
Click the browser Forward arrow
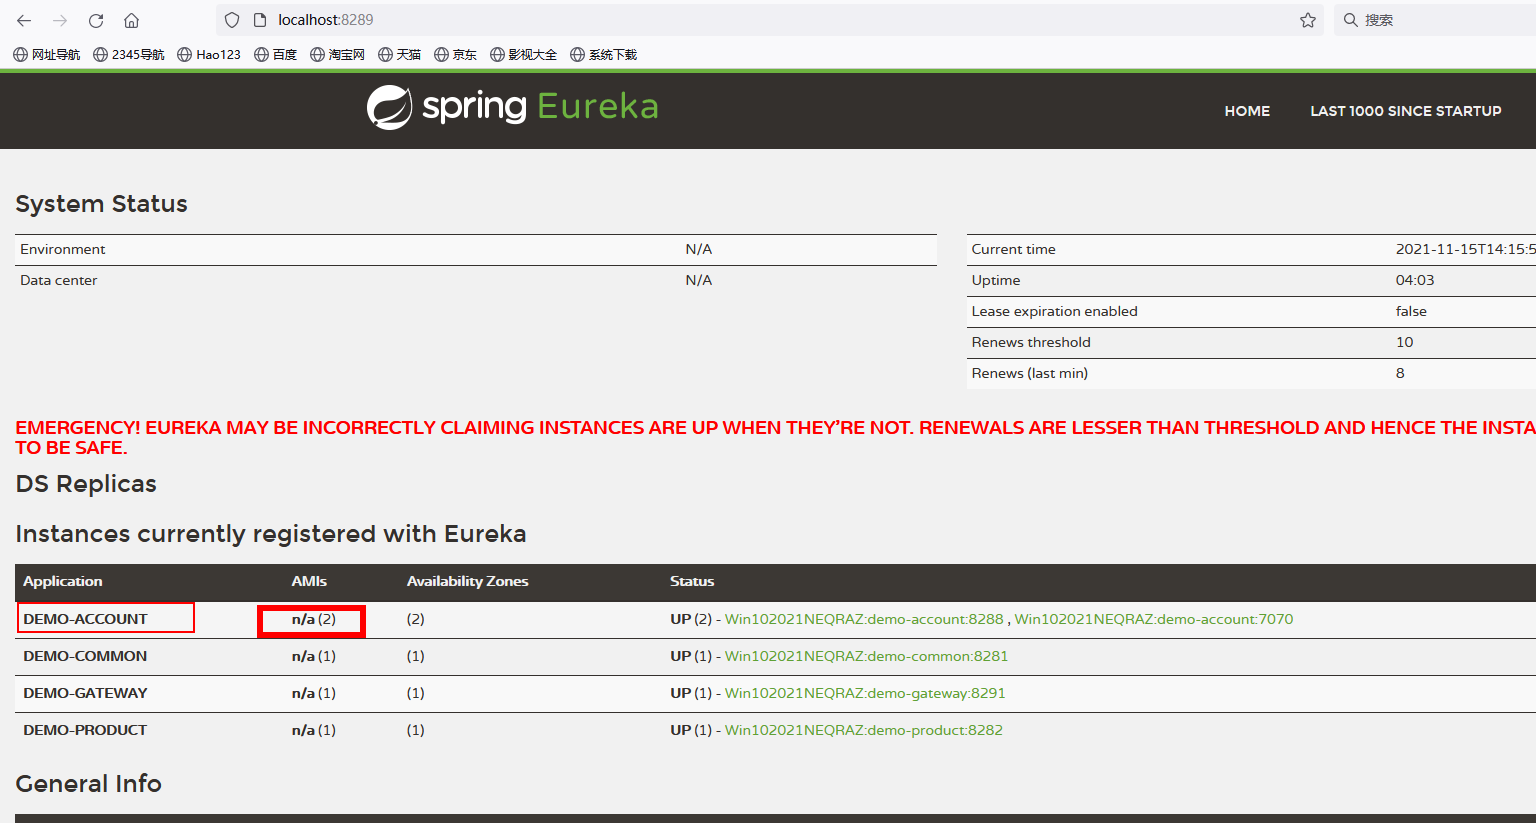click(60, 20)
